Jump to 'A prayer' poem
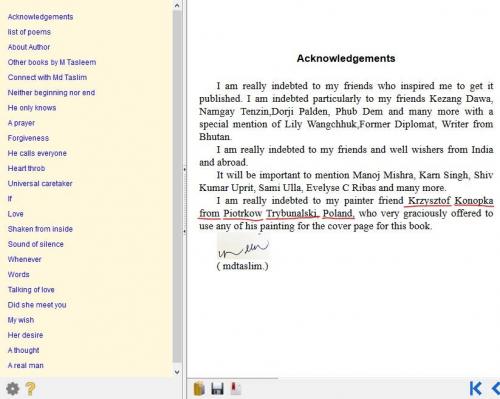This screenshot has height=399, width=500. (21, 123)
